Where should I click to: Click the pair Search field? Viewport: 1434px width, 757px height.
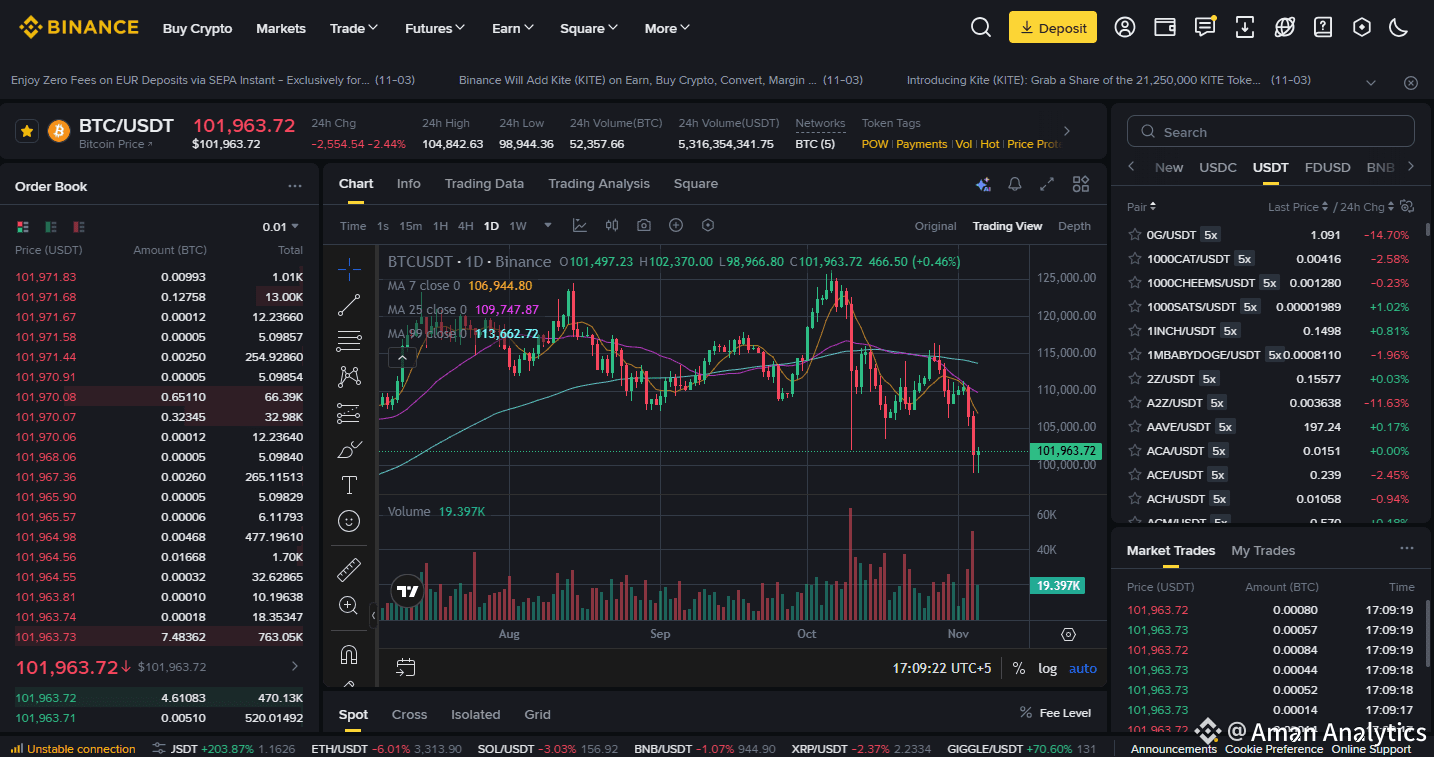(x=1271, y=132)
